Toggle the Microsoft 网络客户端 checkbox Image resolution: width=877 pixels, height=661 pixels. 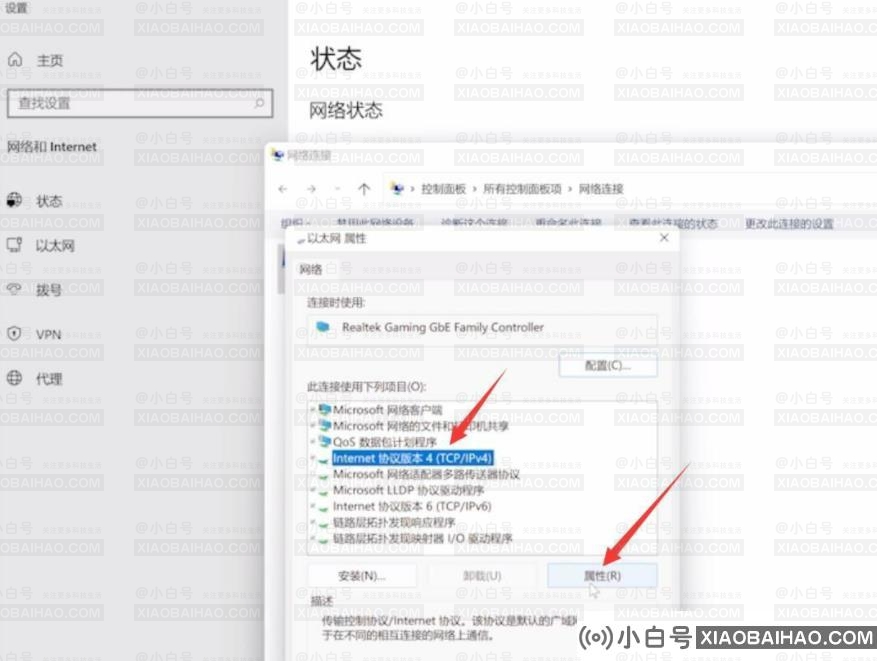pos(313,410)
